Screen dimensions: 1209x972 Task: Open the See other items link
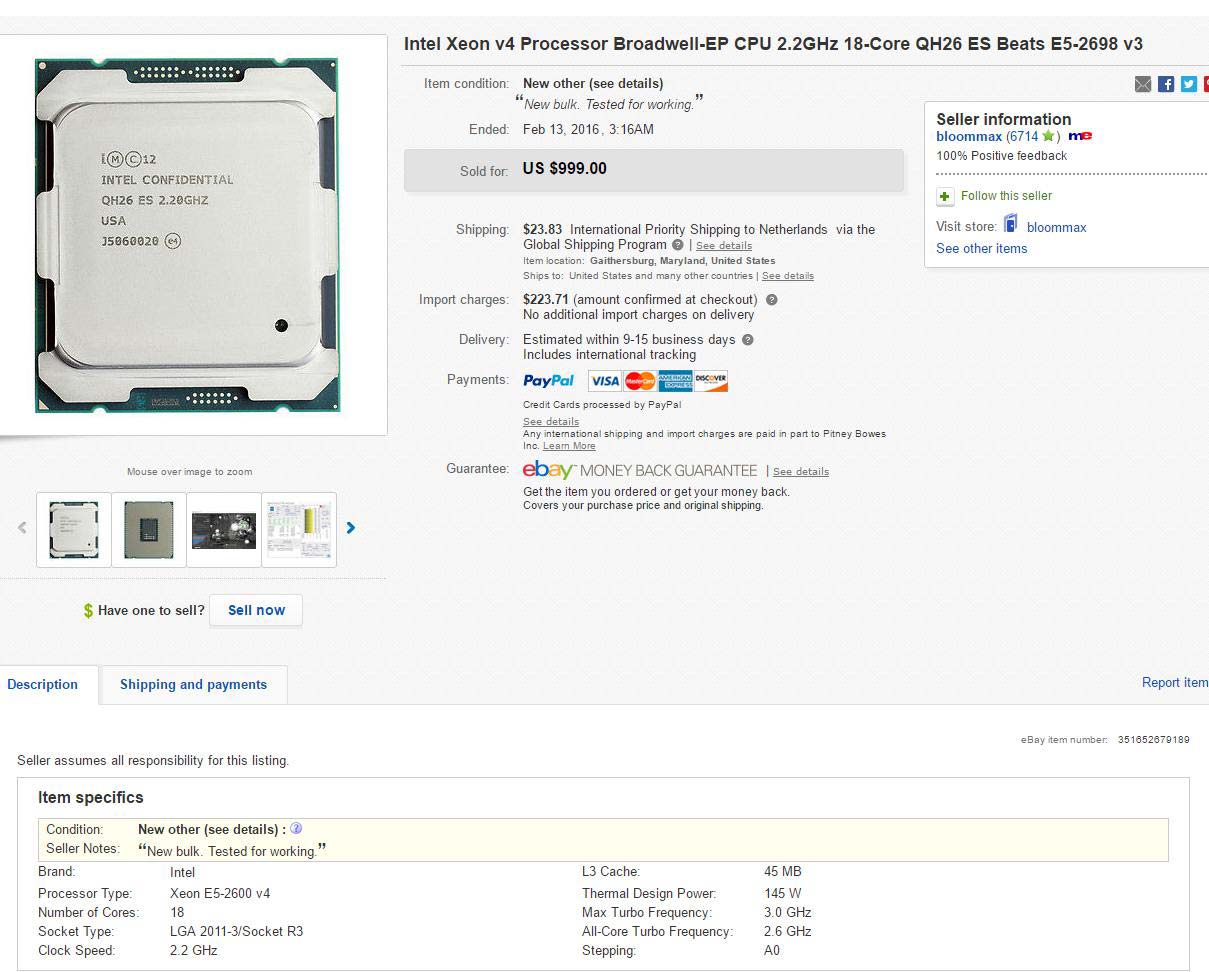coord(981,249)
